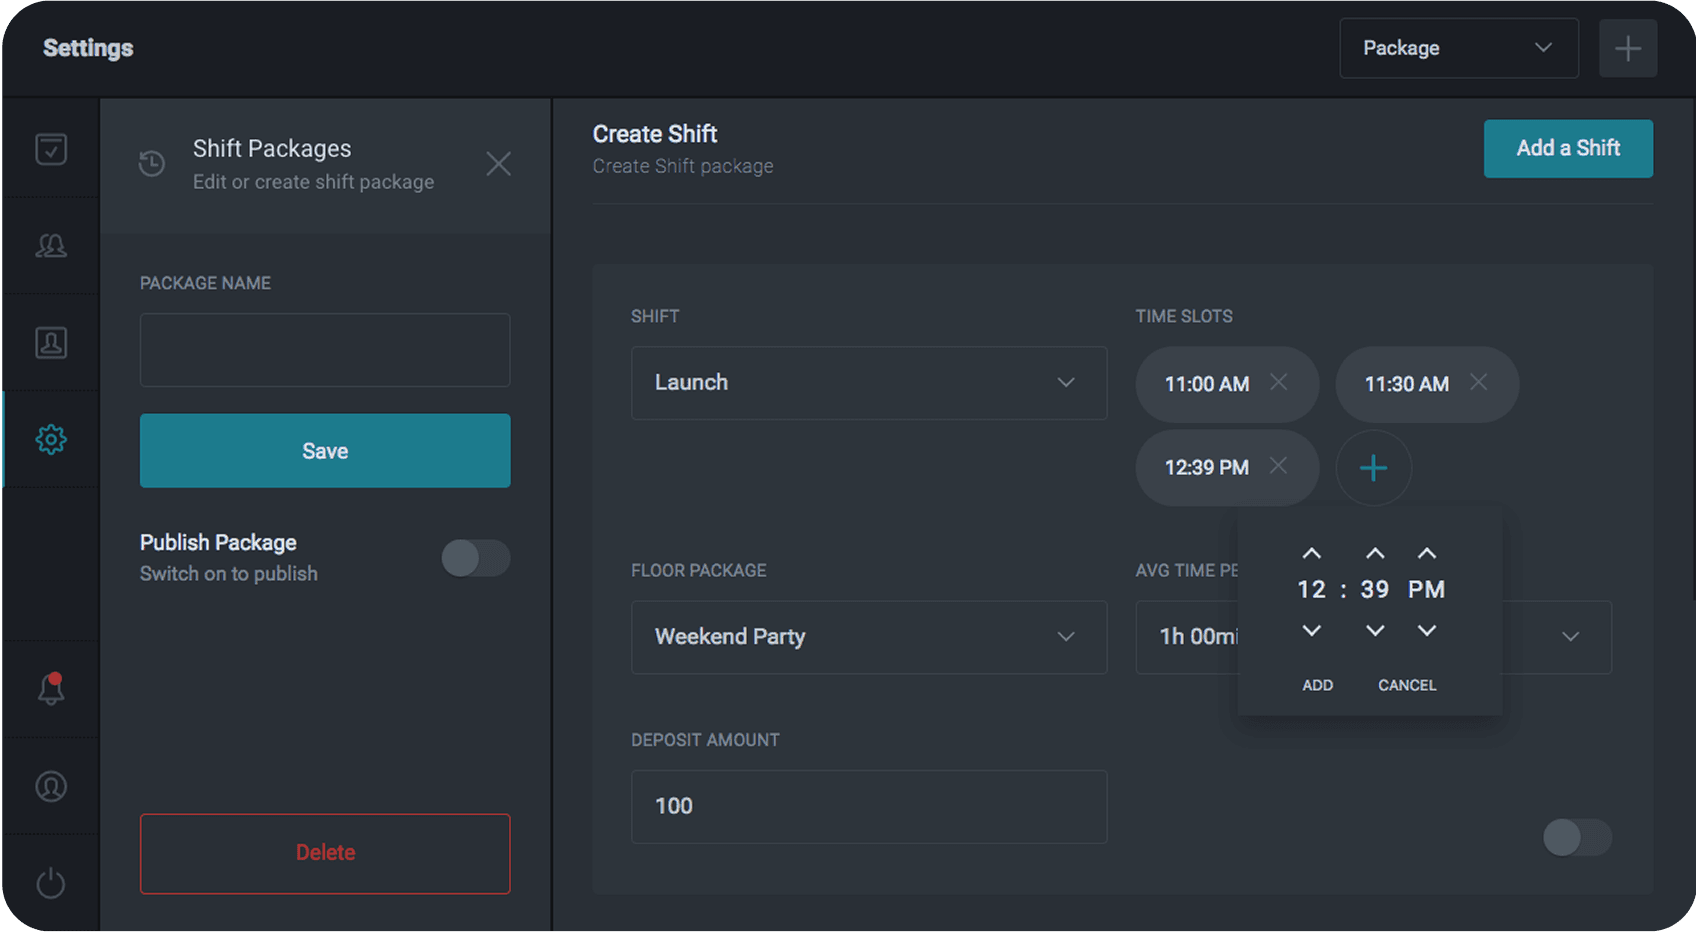Screen dimensions: 1696x932
Task: Click the power logout icon
Action: pyautogui.click(x=51, y=883)
